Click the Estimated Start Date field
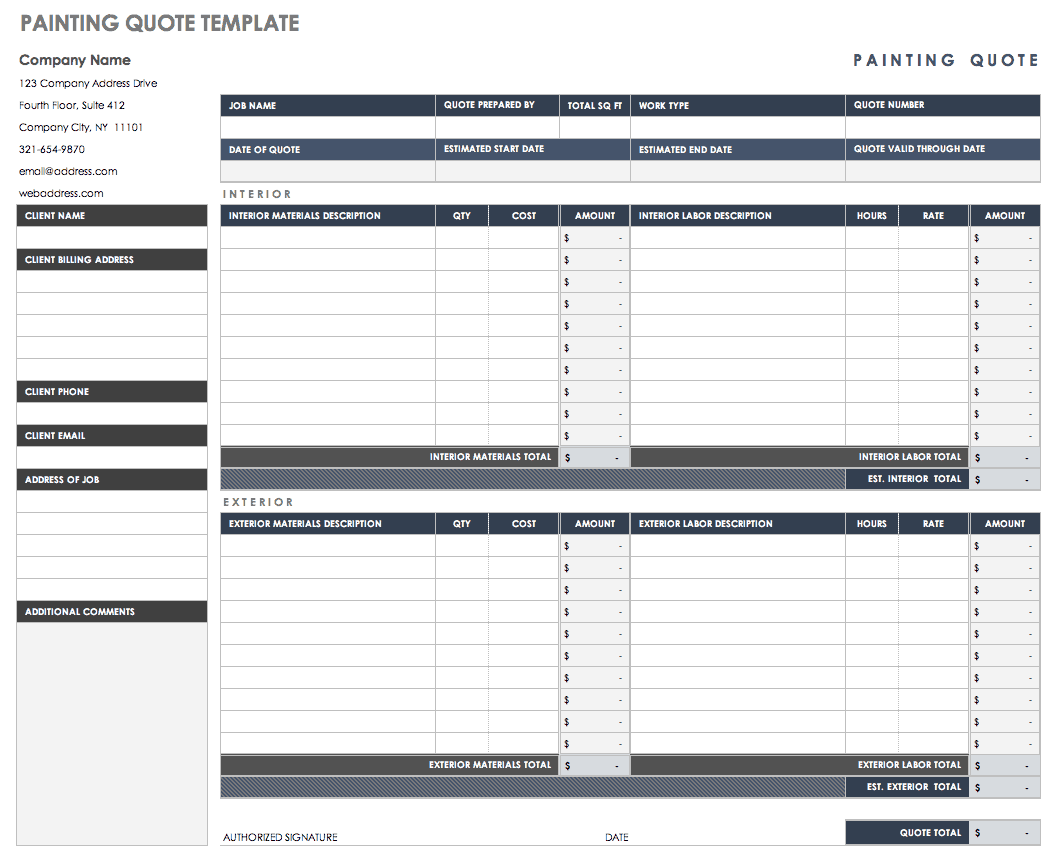The width and height of the screenshot is (1058, 868). (x=533, y=170)
